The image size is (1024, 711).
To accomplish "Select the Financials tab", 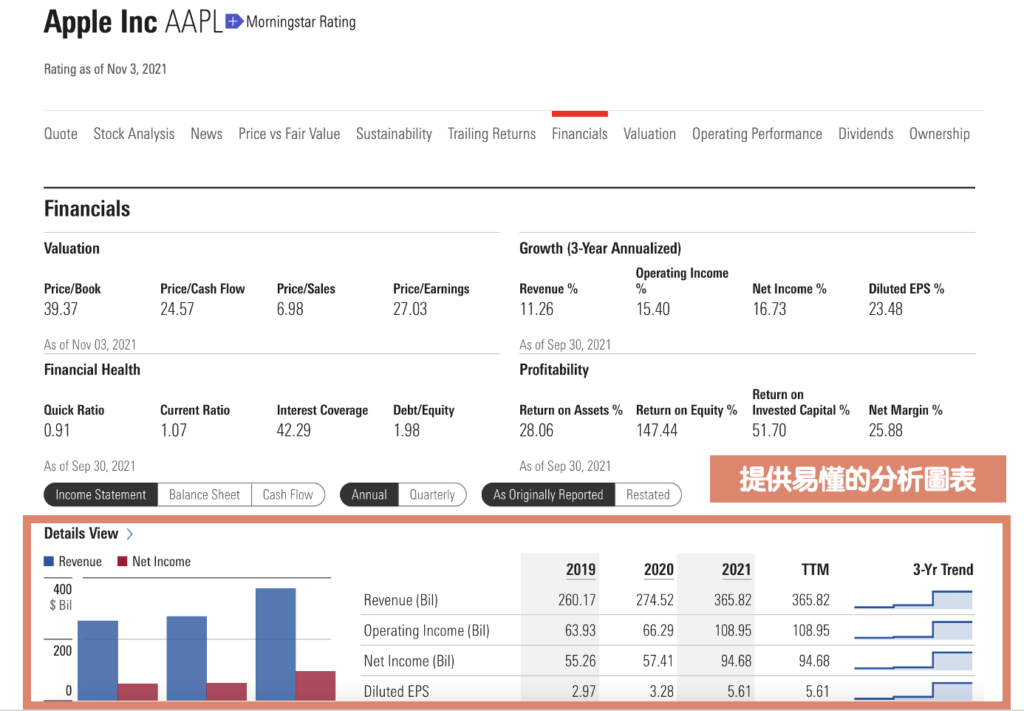I will (x=579, y=134).
